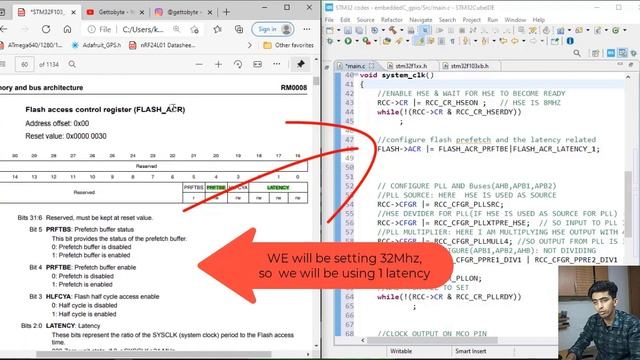Expand the dropdown beside the back navigation arrow
The height and width of the screenshot is (360, 640).
[x=524, y=41]
